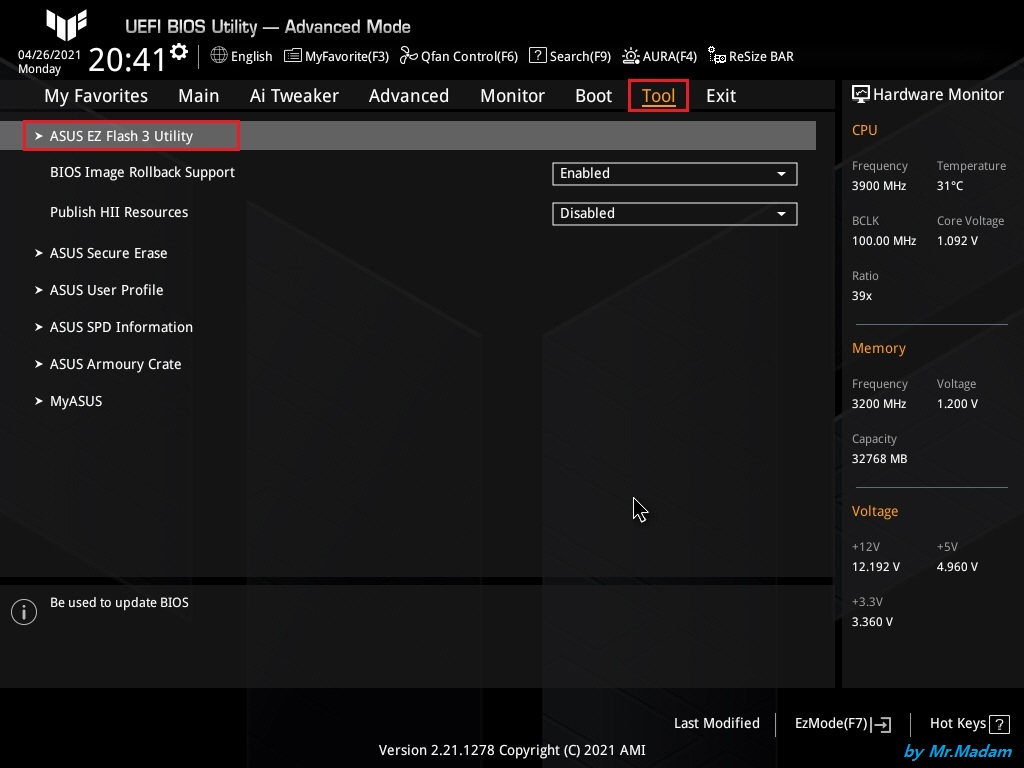This screenshot has height=768, width=1024.
Task: Click the Hot Keys question mark icon
Action: point(999,724)
